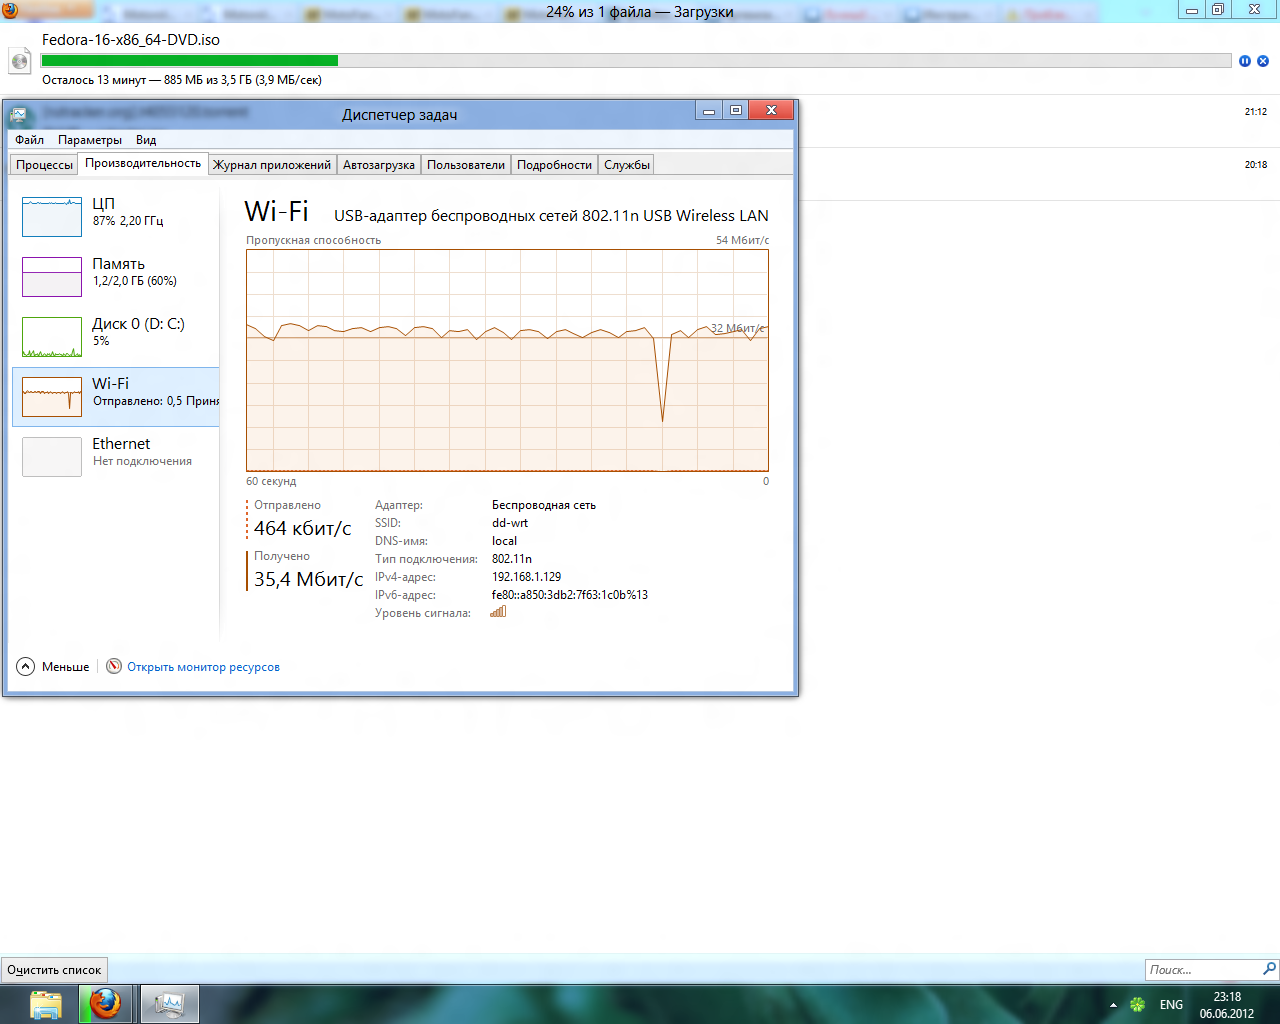This screenshot has width=1280, height=1024.
Task: Switch to the Процессы tab
Action: [44, 165]
